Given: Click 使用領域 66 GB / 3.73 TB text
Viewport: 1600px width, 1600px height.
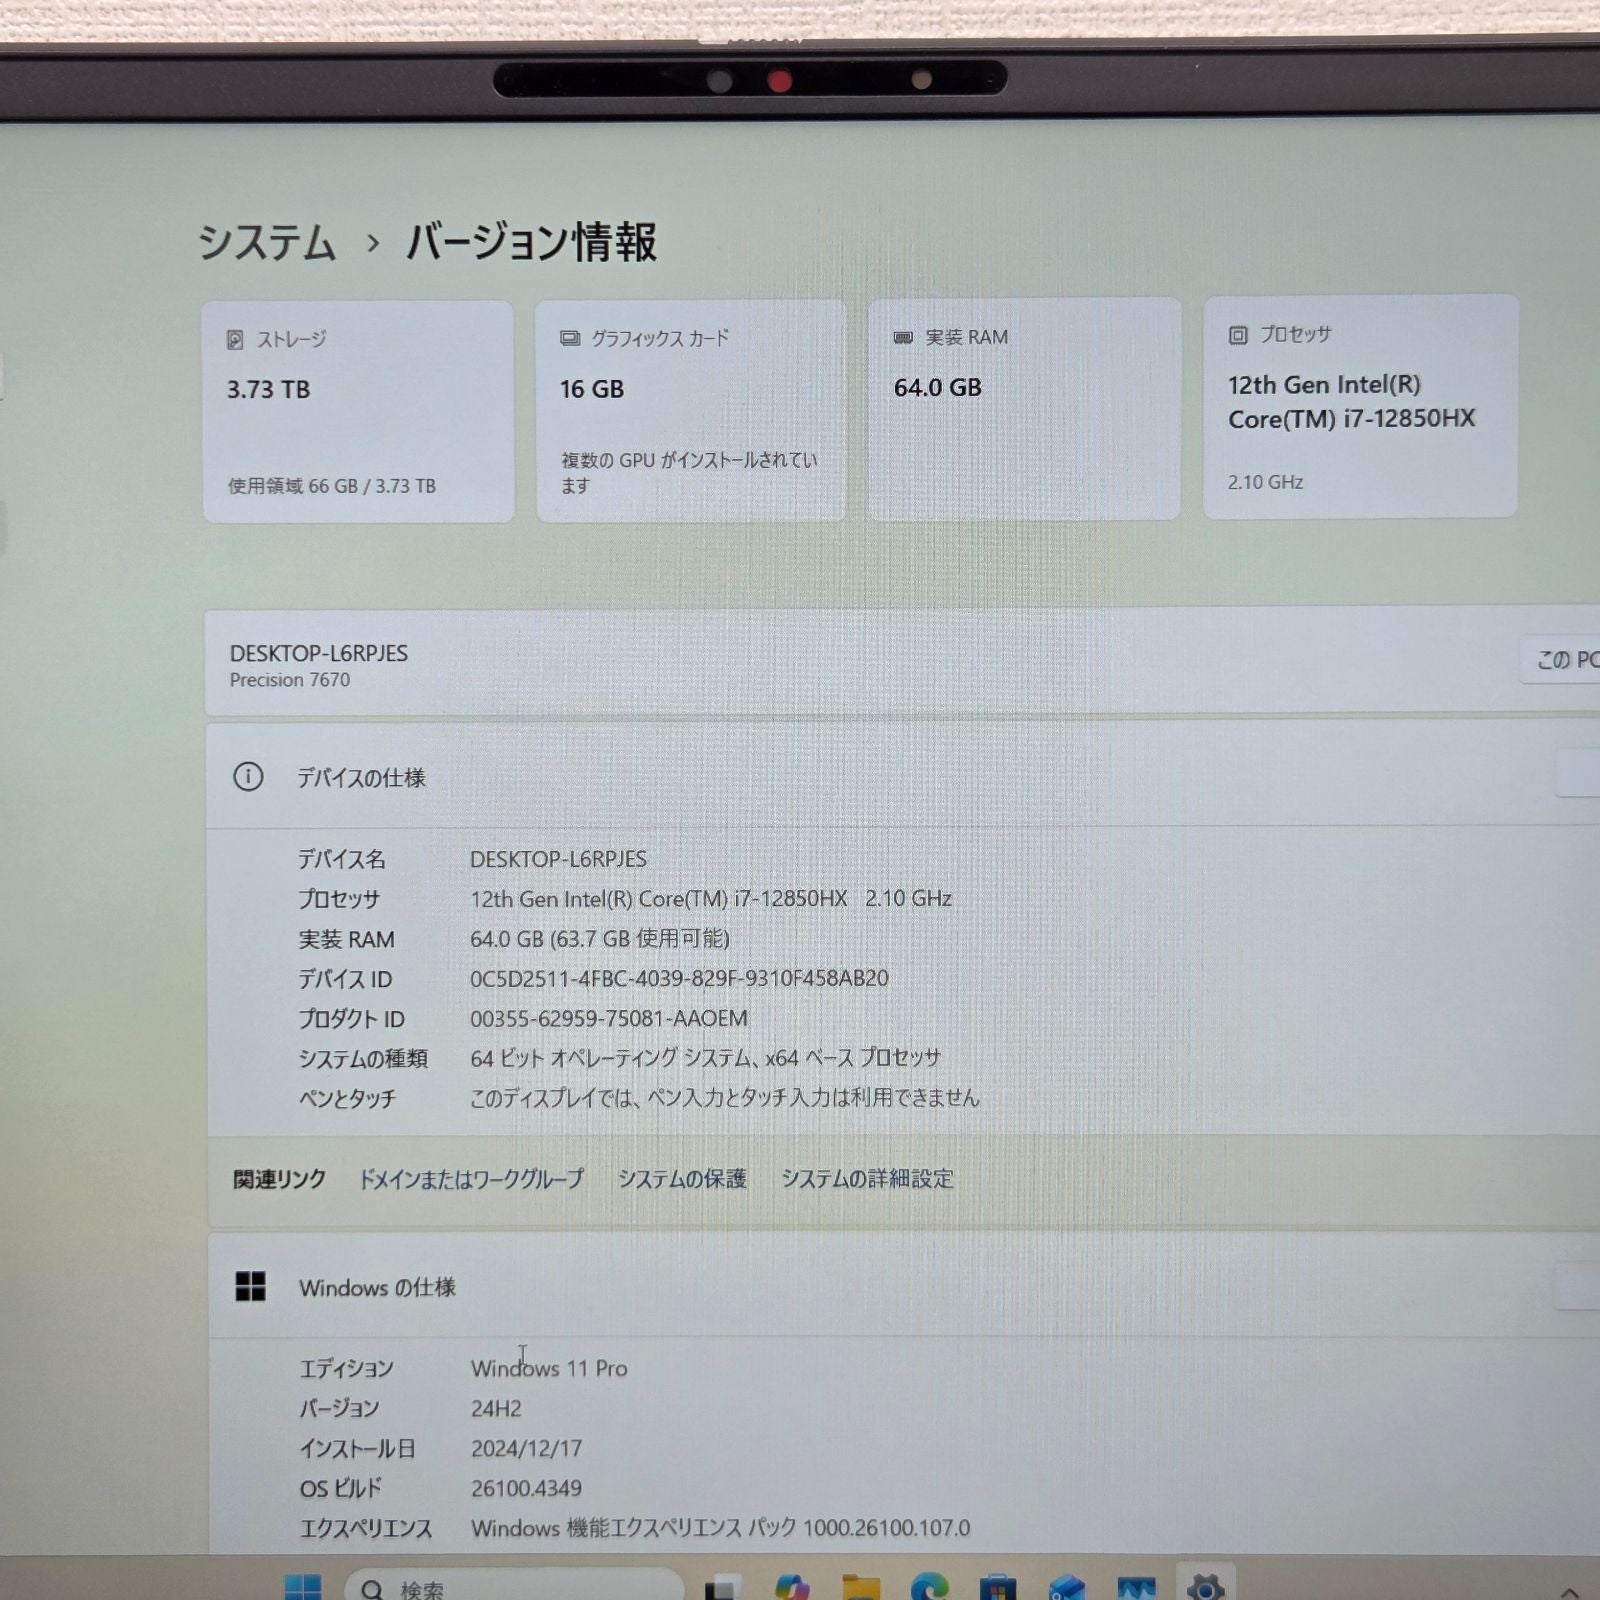Looking at the screenshot, I should (331, 486).
